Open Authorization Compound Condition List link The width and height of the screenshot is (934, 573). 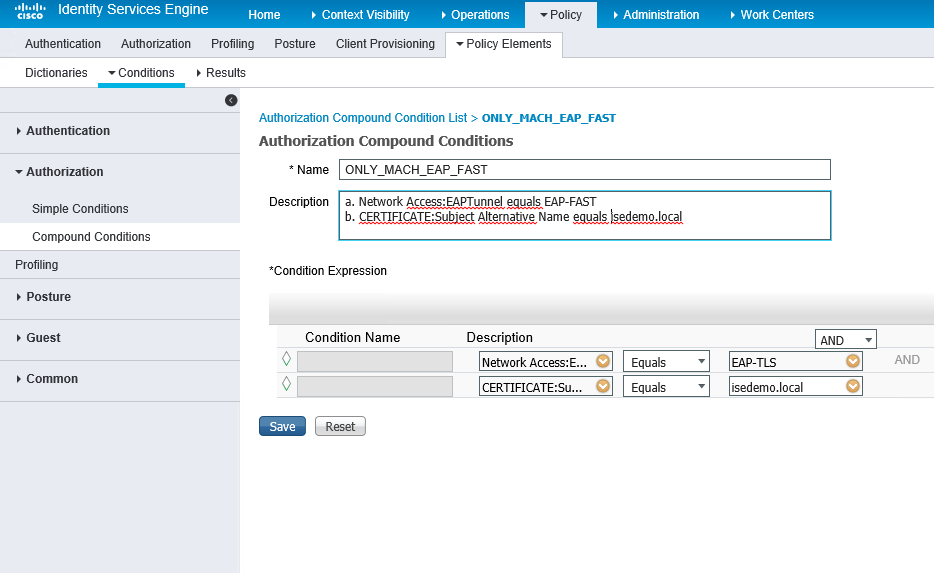click(363, 118)
